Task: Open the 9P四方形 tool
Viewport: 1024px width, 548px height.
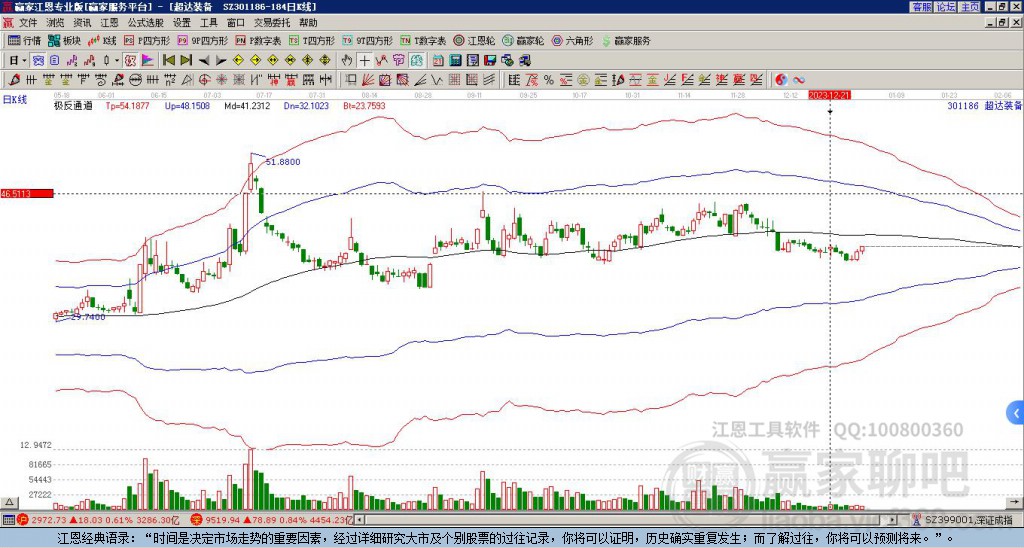Action: [x=202, y=40]
